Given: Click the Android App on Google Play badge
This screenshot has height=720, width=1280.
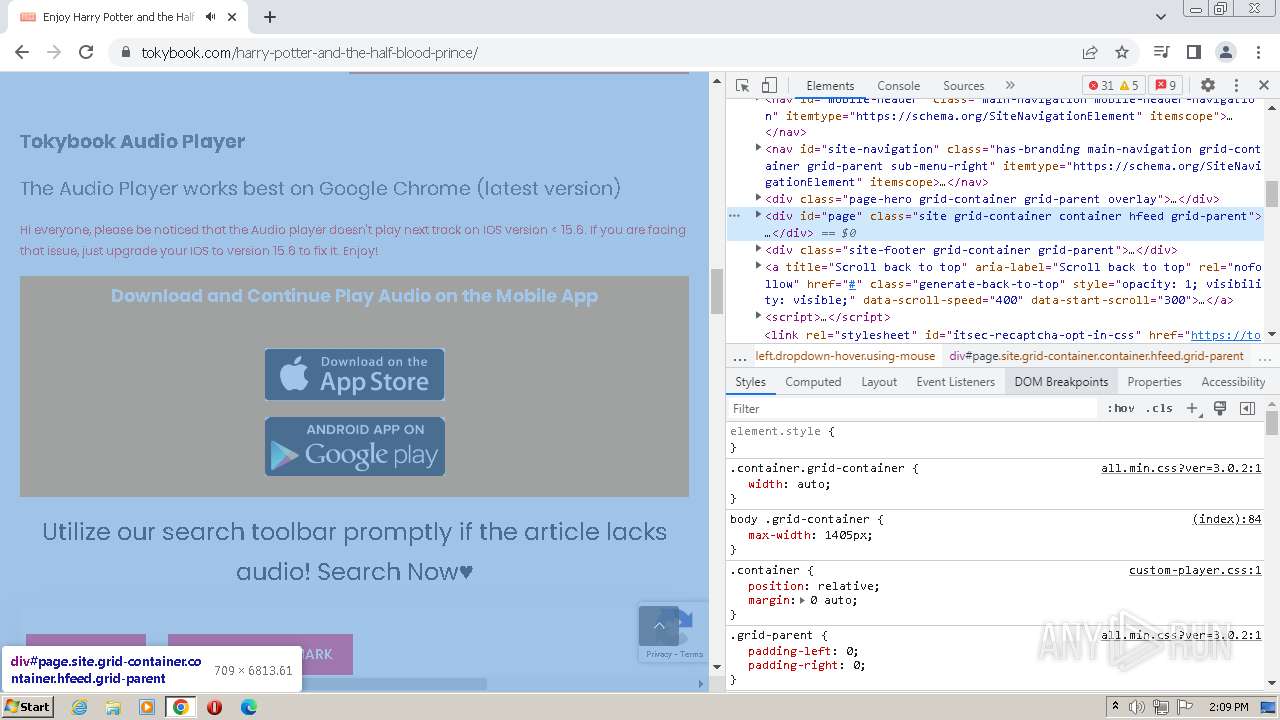Looking at the screenshot, I should click(x=354, y=446).
